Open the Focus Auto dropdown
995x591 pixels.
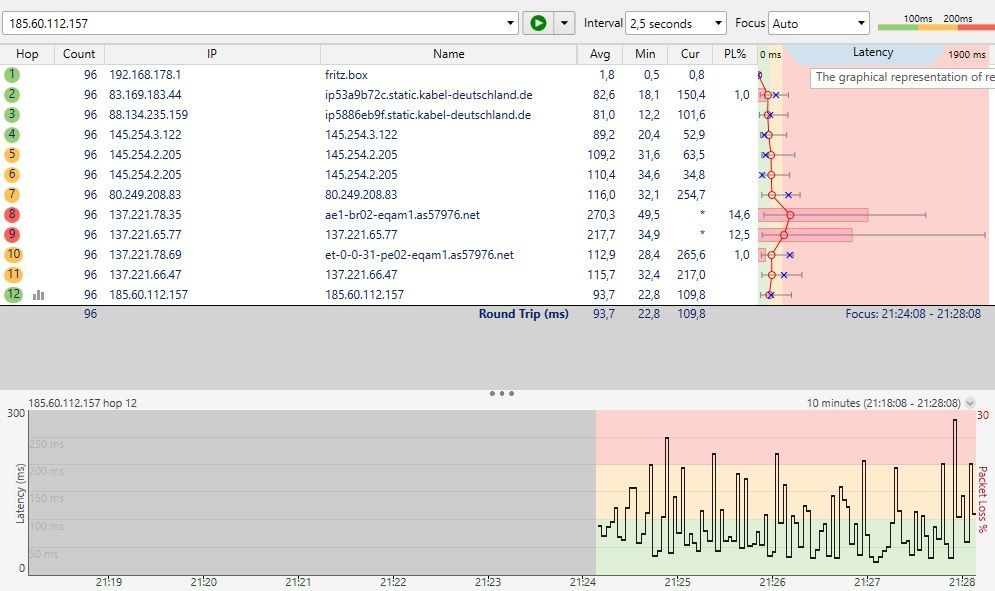[x=819, y=23]
